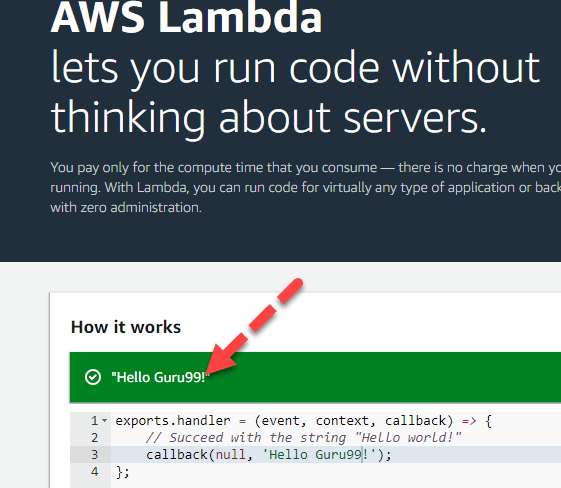Screen dimensions: 561x488
Task: Select line number 3 in the gutter
Action: (x=94, y=454)
